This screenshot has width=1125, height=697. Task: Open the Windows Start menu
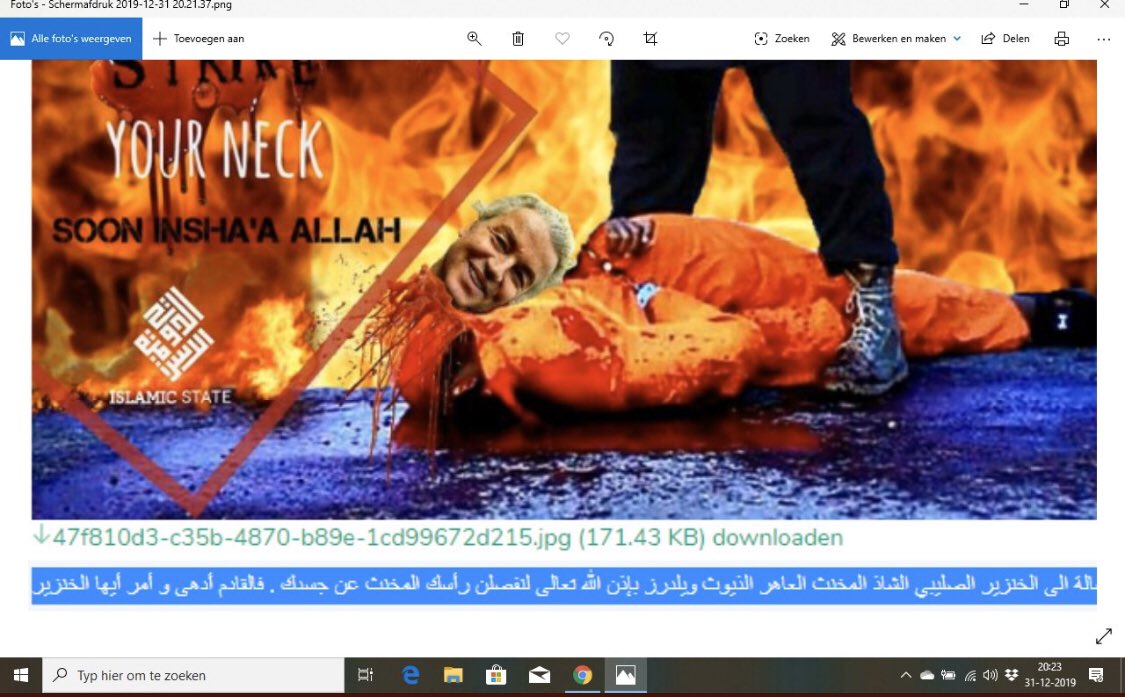pyautogui.click(x=21, y=675)
